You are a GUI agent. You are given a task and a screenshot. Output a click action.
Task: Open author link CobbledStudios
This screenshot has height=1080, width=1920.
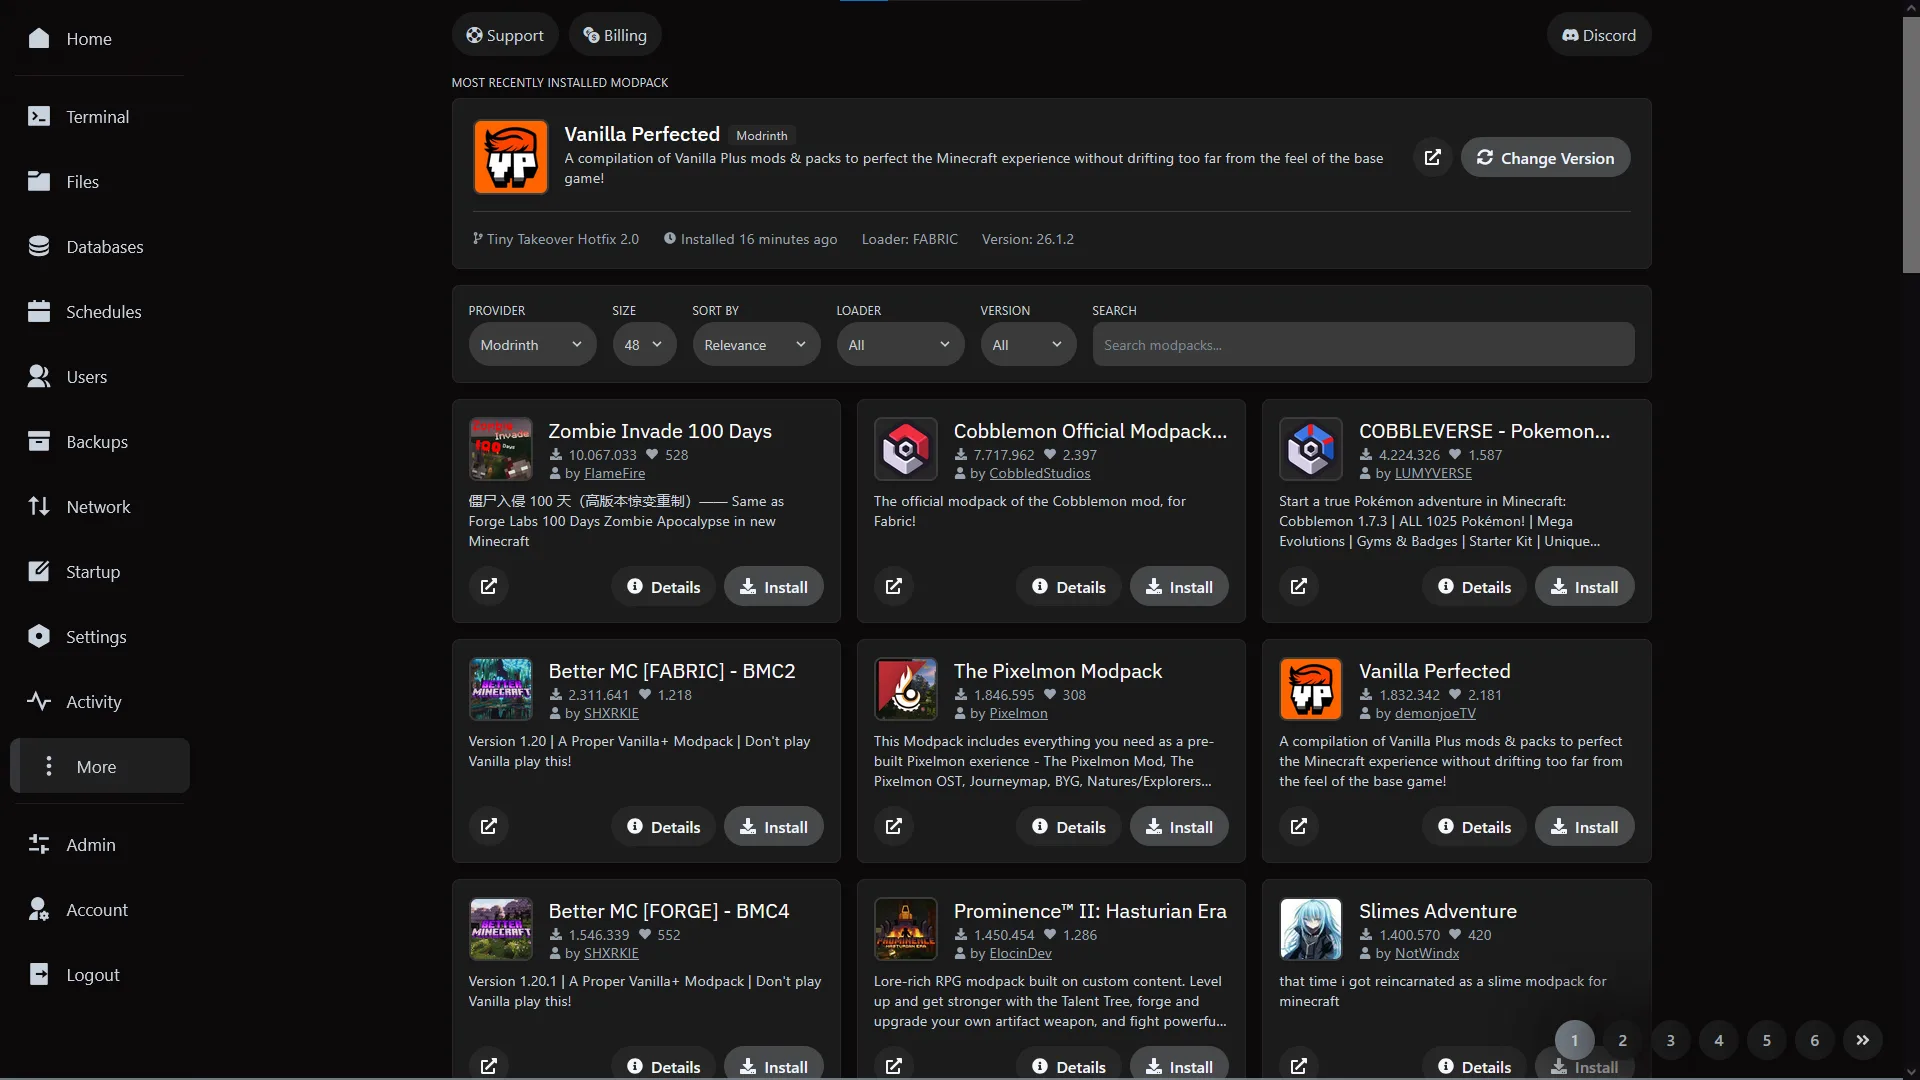pyautogui.click(x=1040, y=473)
